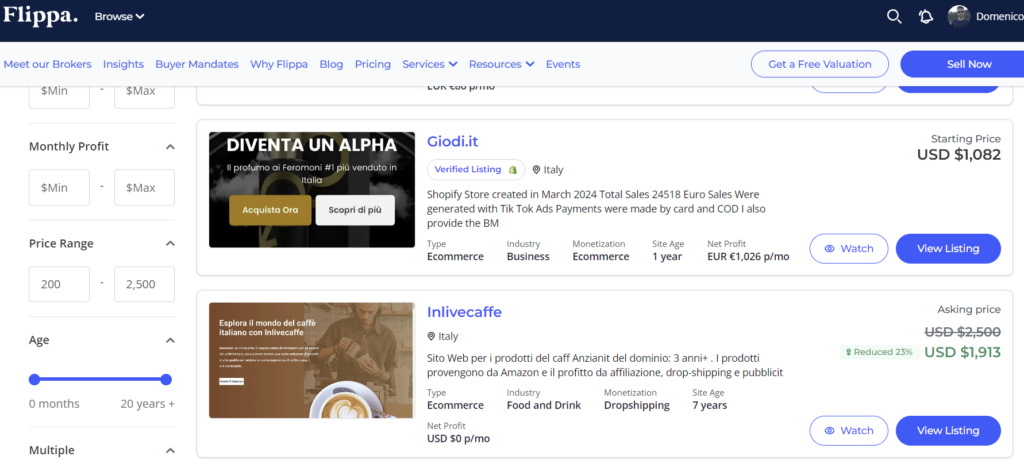Click View Listing for Giodi.it
This screenshot has height=464, width=1024.
click(947, 249)
